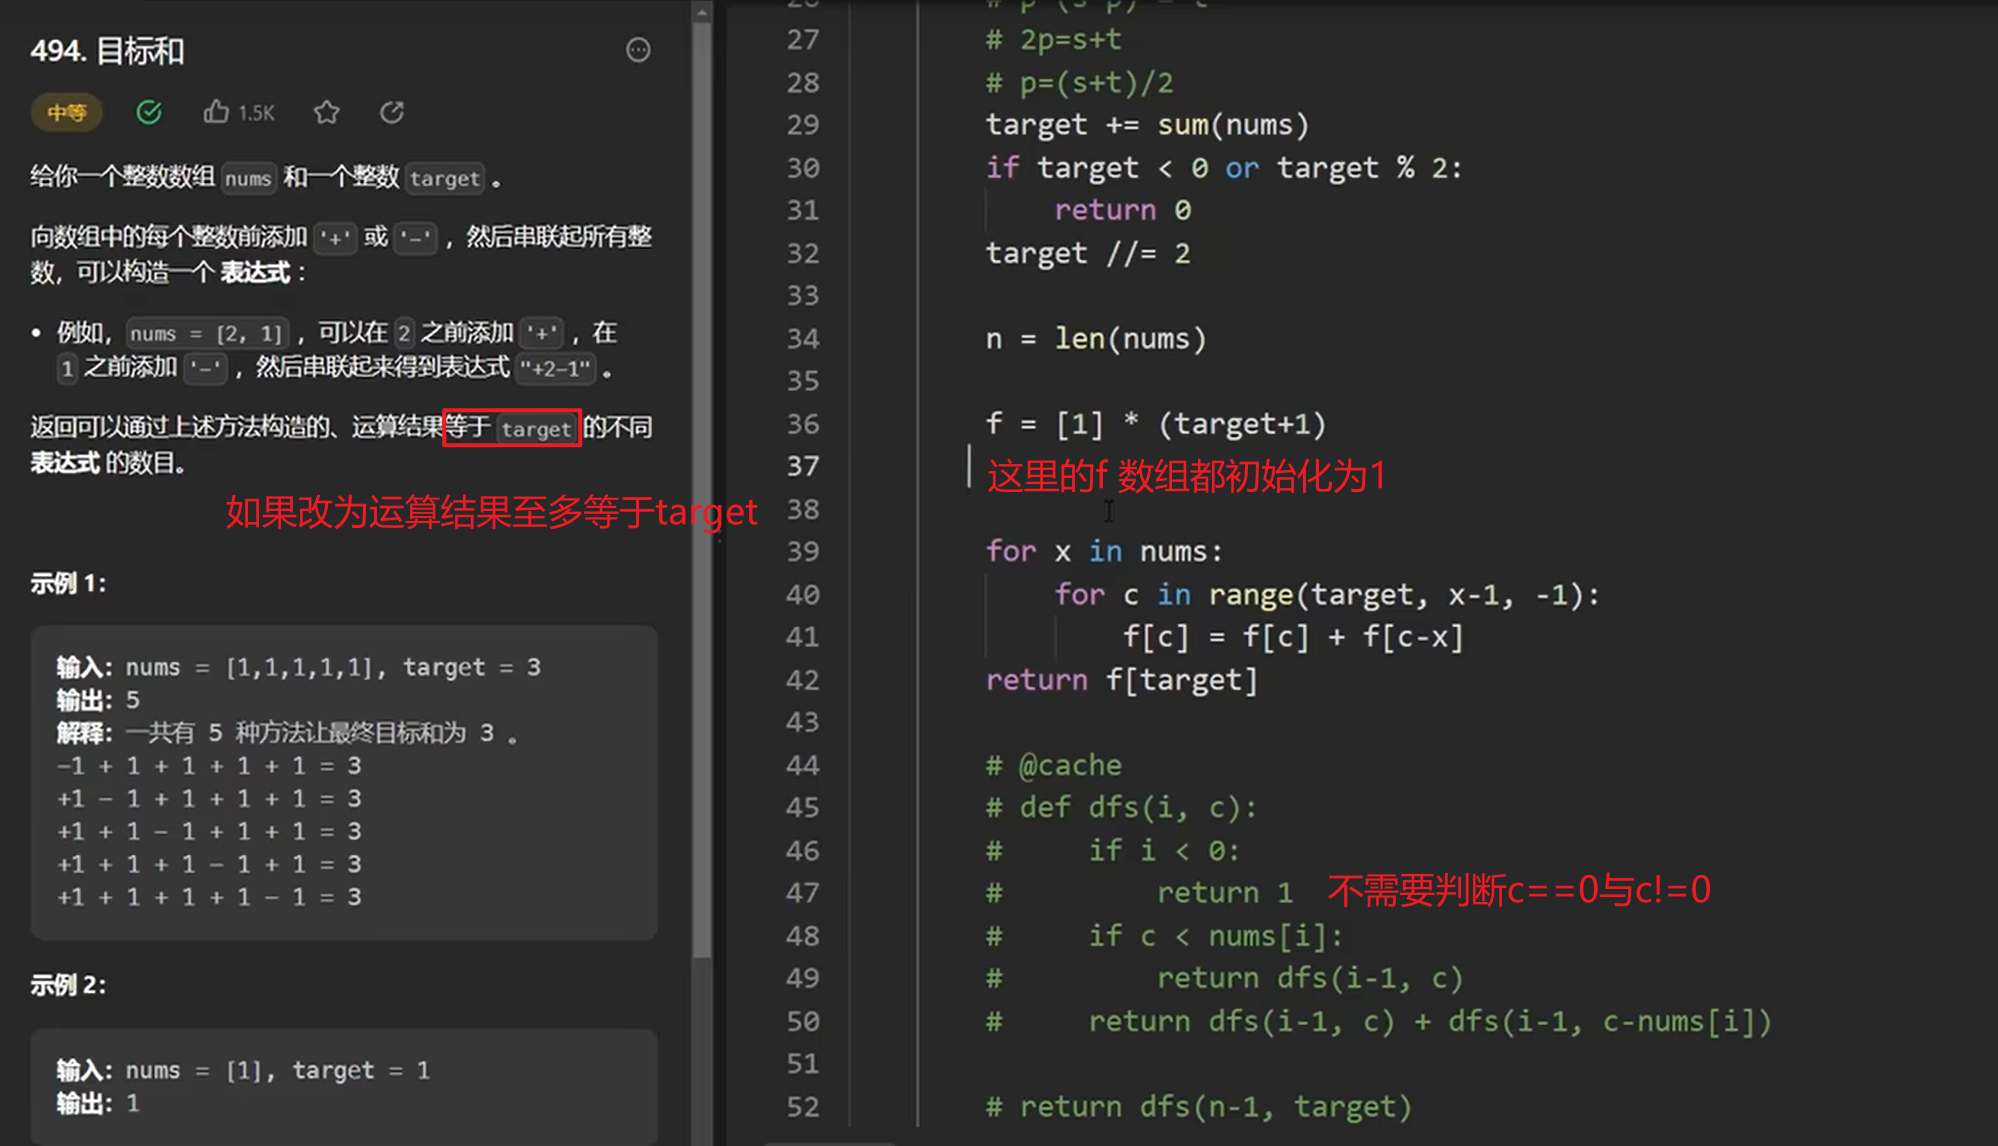Place cursor on 'return f[target]' line
This screenshot has height=1146, width=1998.
pos(1120,680)
